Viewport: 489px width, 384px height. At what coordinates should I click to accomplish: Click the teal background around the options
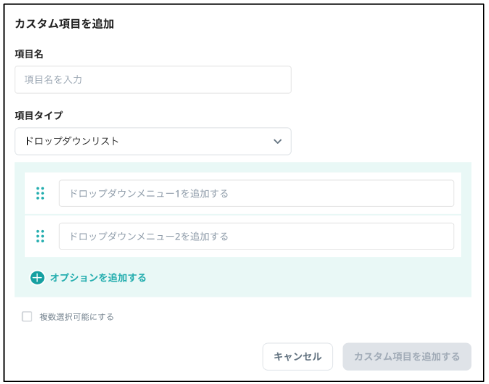coord(300,277)
